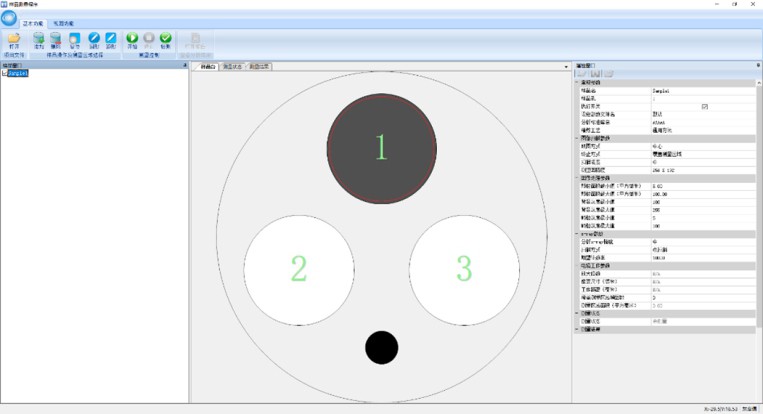763x414 pixels.
Task: Click the gray stop measurement icon
Action: (149, 39)
